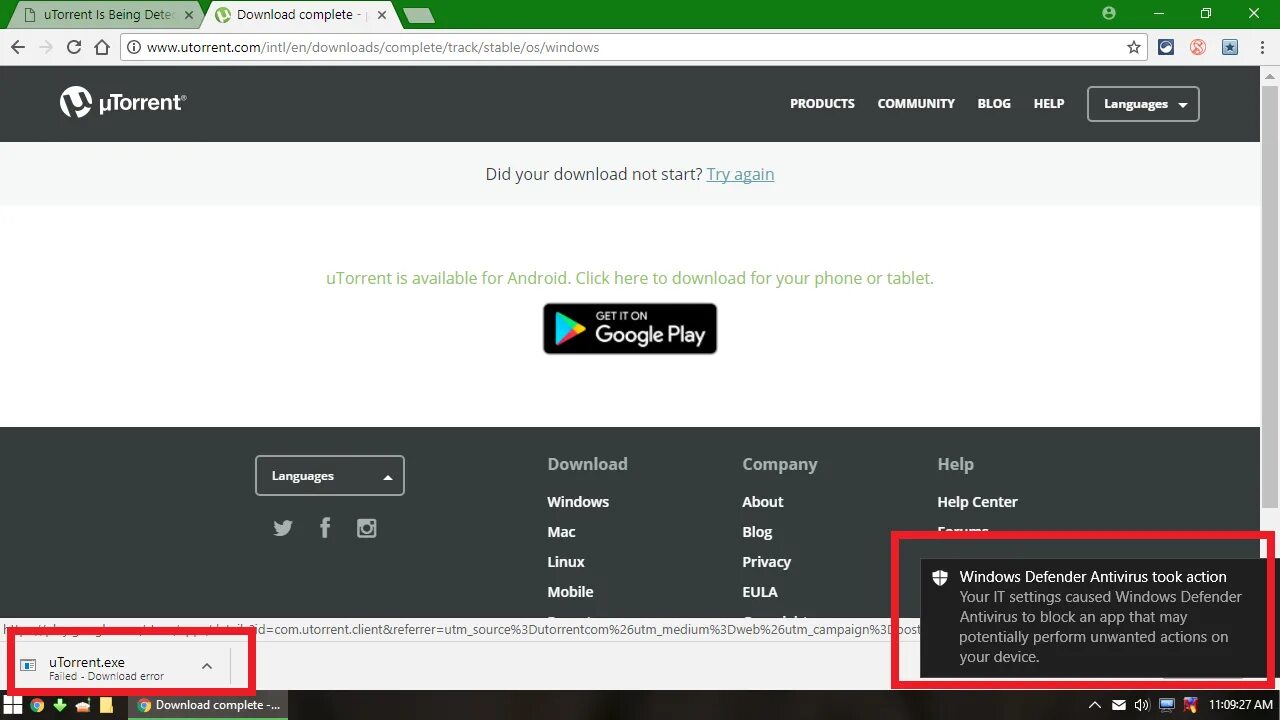Open the volume control in the tray
This screenshot has width=1280, height=720.
coord(1142,705)
